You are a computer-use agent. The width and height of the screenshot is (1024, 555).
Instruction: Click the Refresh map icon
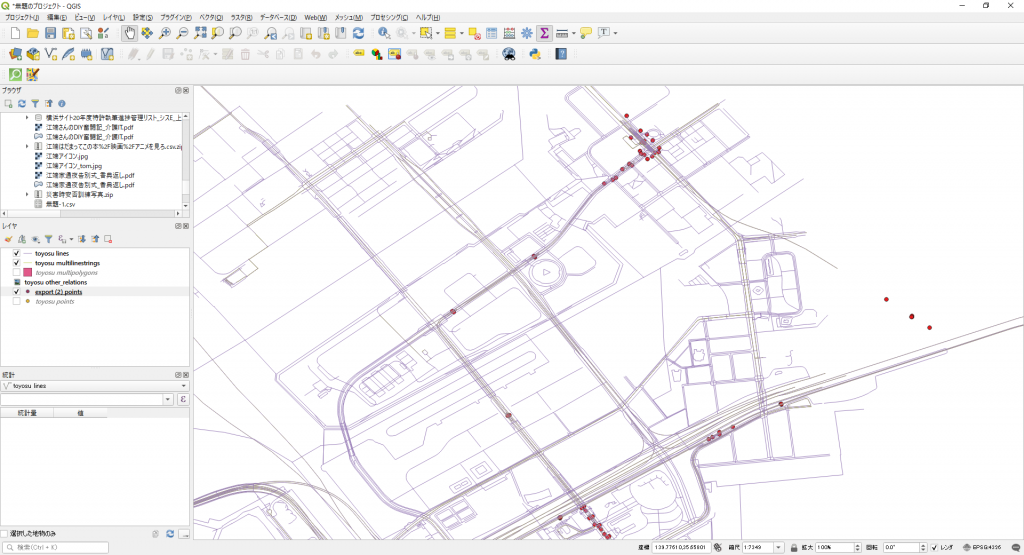point(357,33)
